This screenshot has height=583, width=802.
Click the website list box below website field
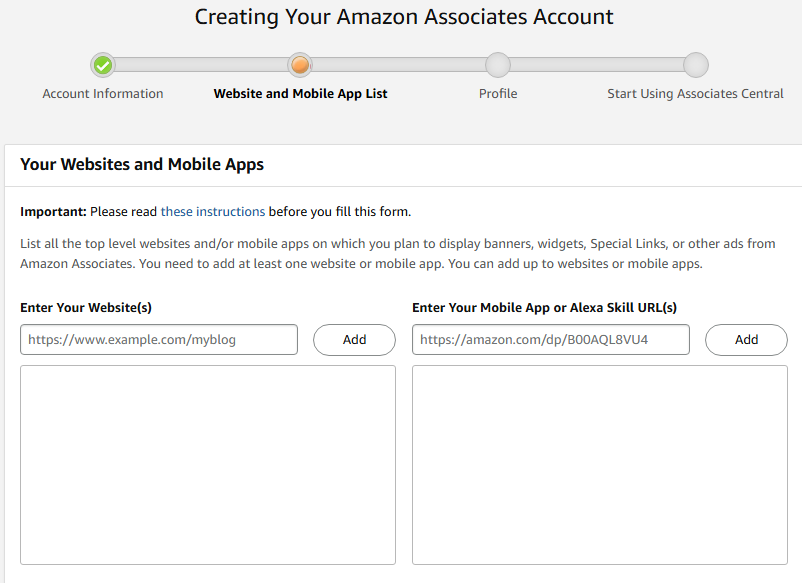coord(208,465)
